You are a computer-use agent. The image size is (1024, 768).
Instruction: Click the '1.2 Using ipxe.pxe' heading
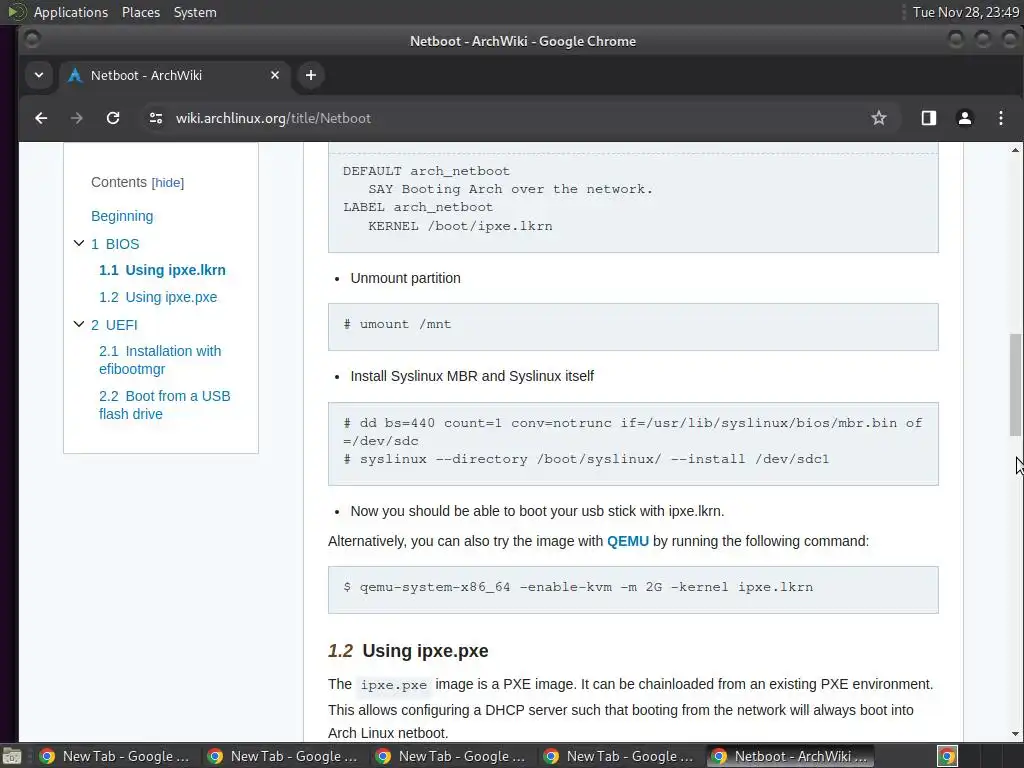pos(408,651)
